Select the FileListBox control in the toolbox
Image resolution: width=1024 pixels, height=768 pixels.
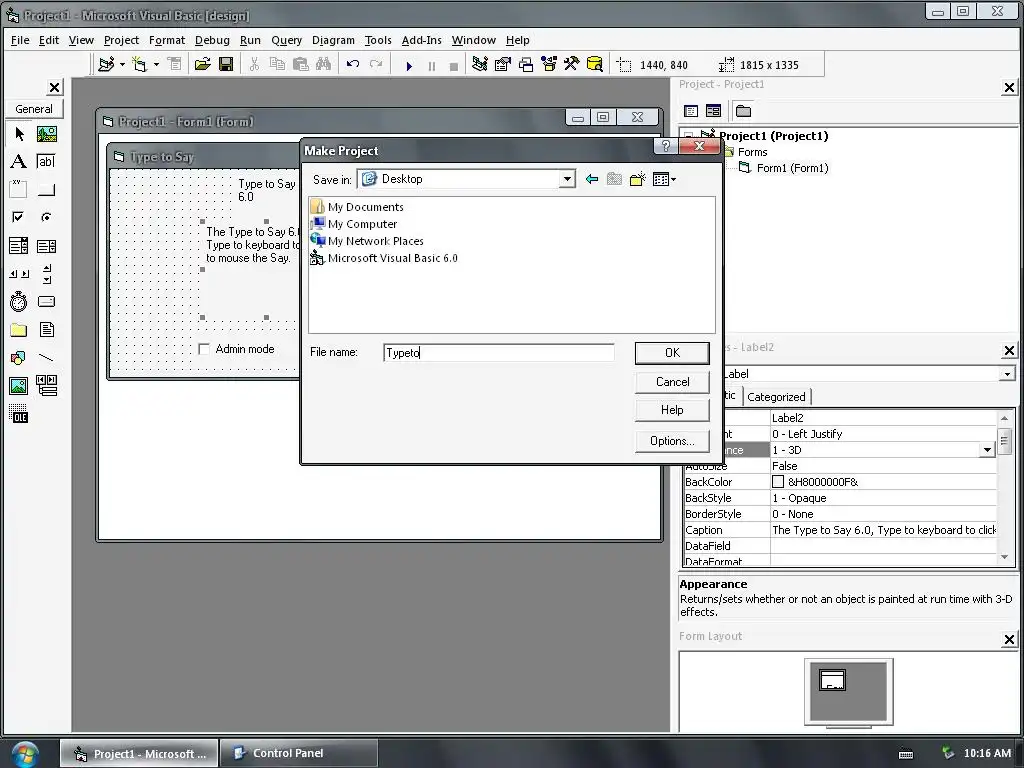46,330
